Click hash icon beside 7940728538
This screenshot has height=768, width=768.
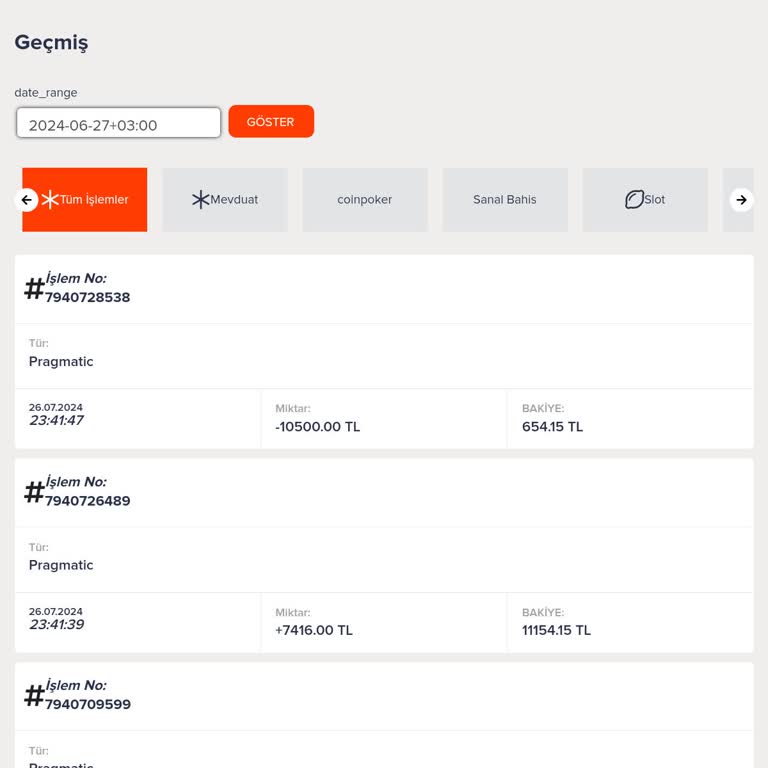click(x=34, y=288)
